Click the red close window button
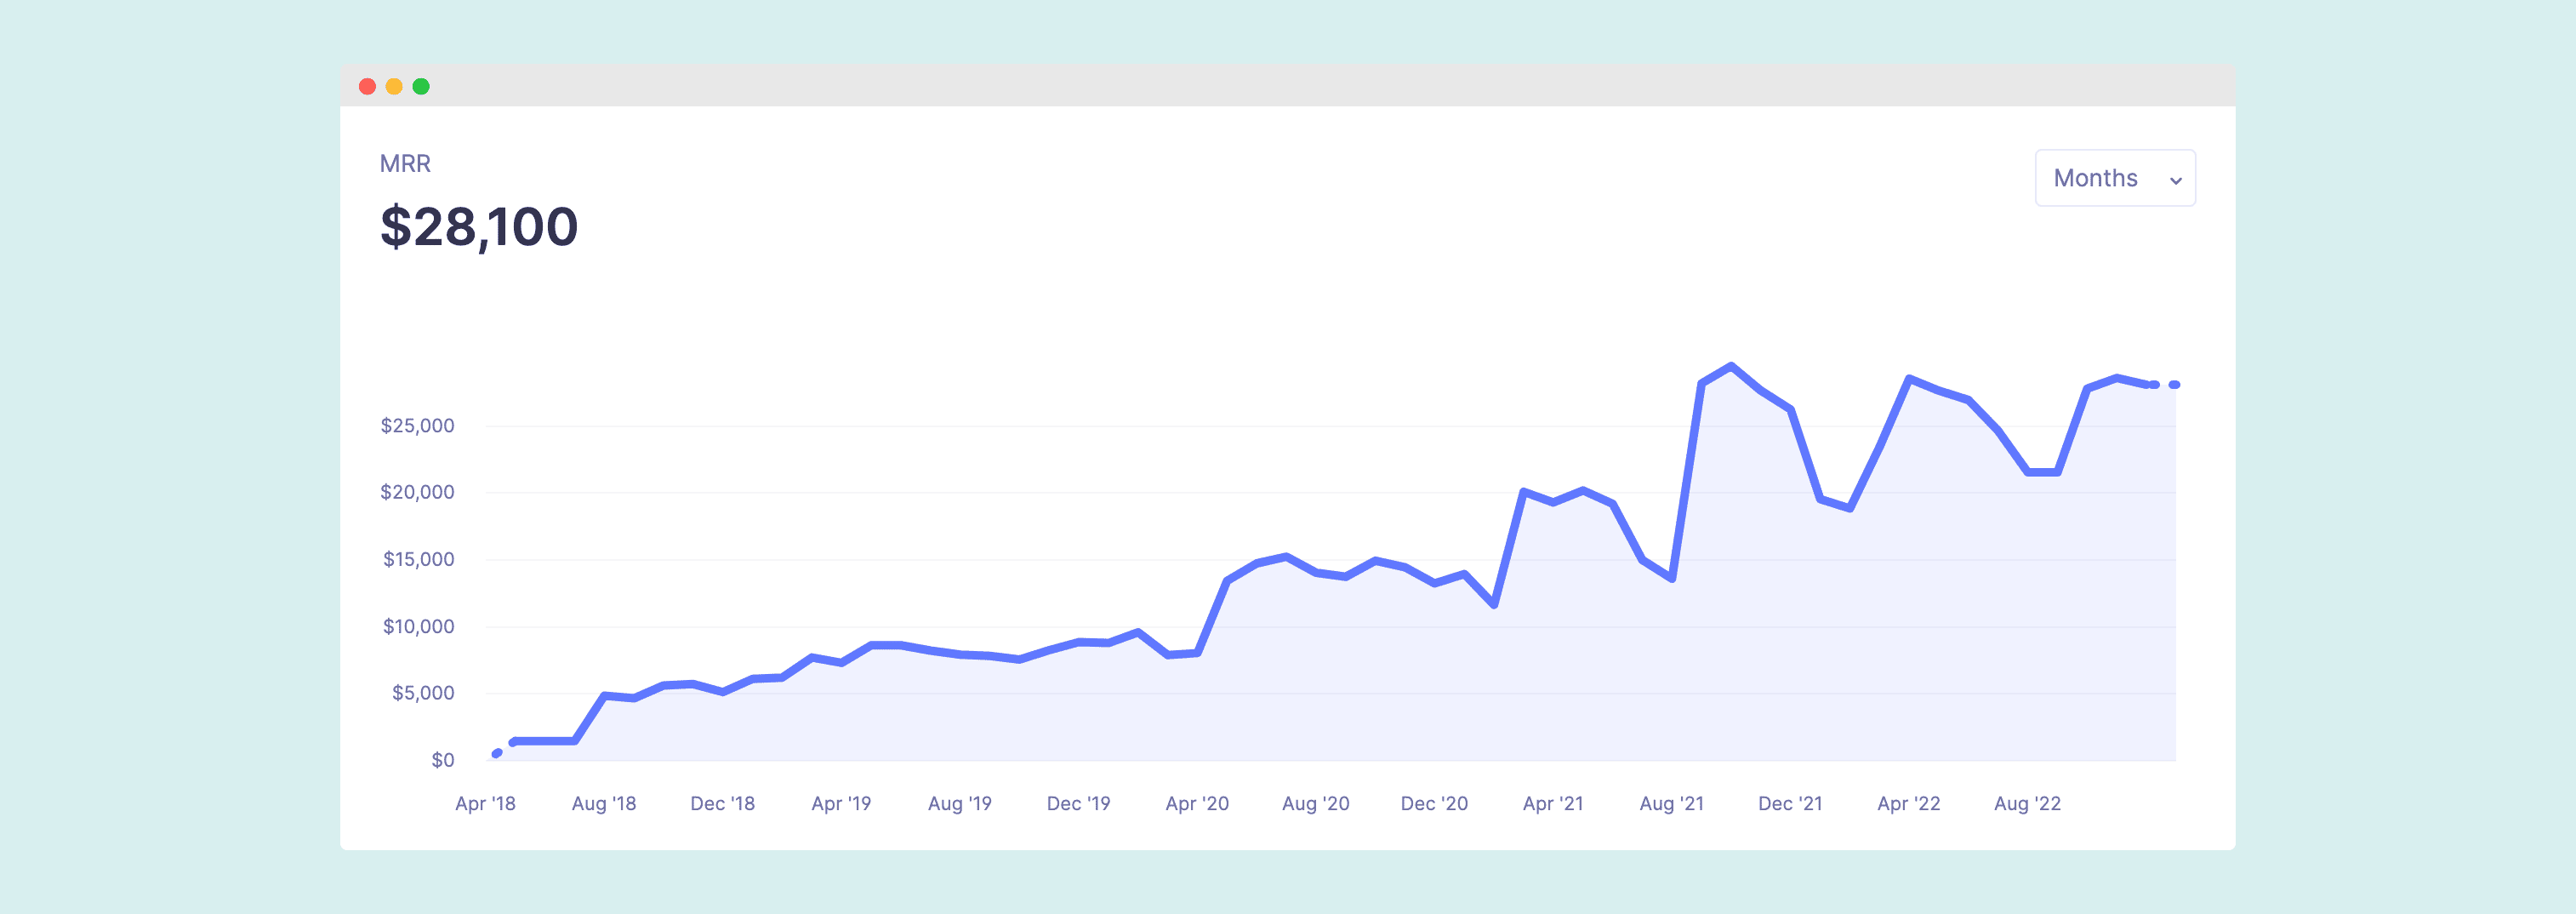Image resolution: width=2576 pixels, height=914 pixels. click(367, 87)
